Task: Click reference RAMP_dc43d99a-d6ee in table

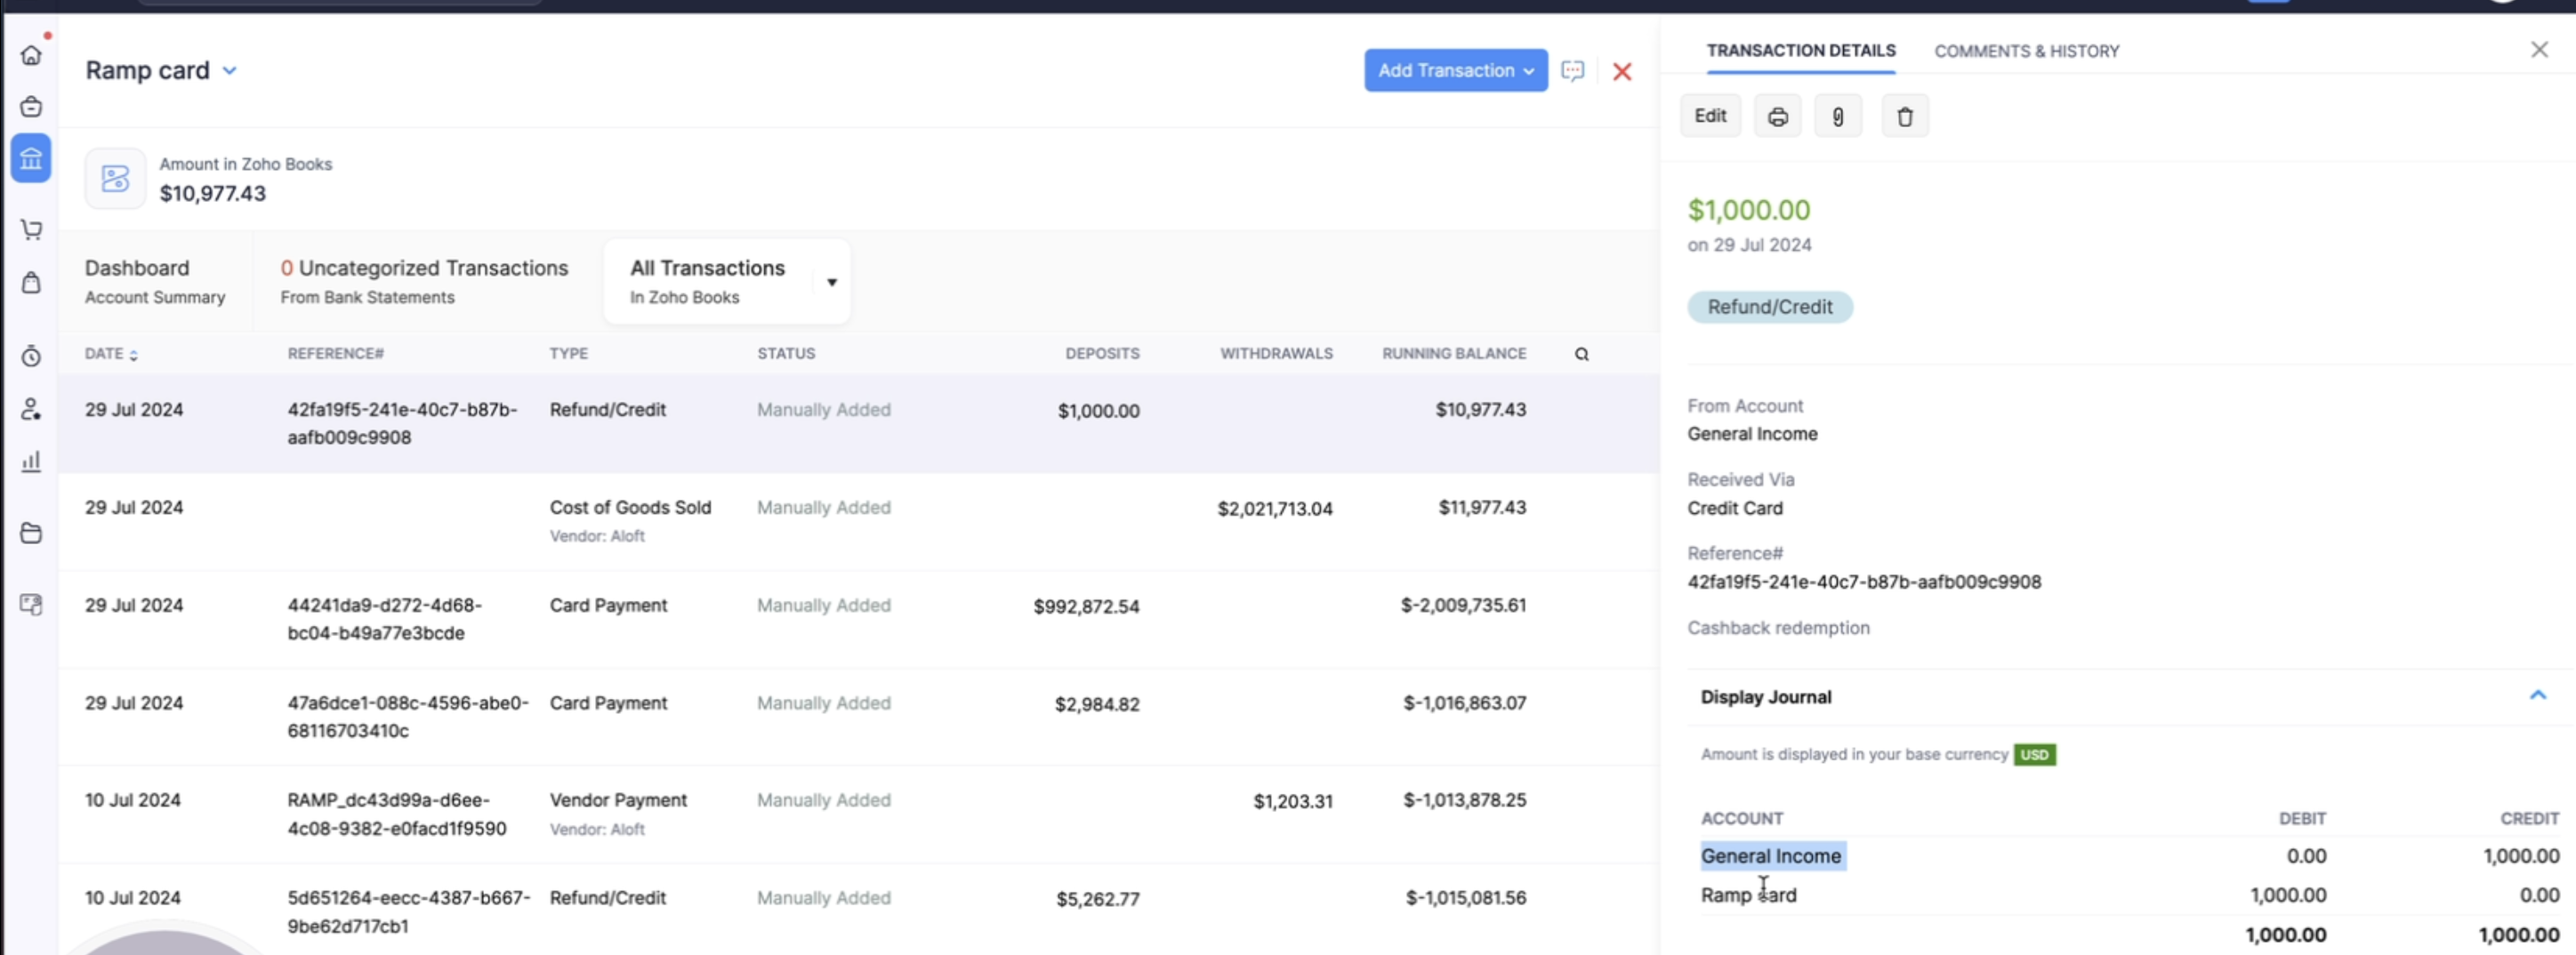Action: (397, 815)
